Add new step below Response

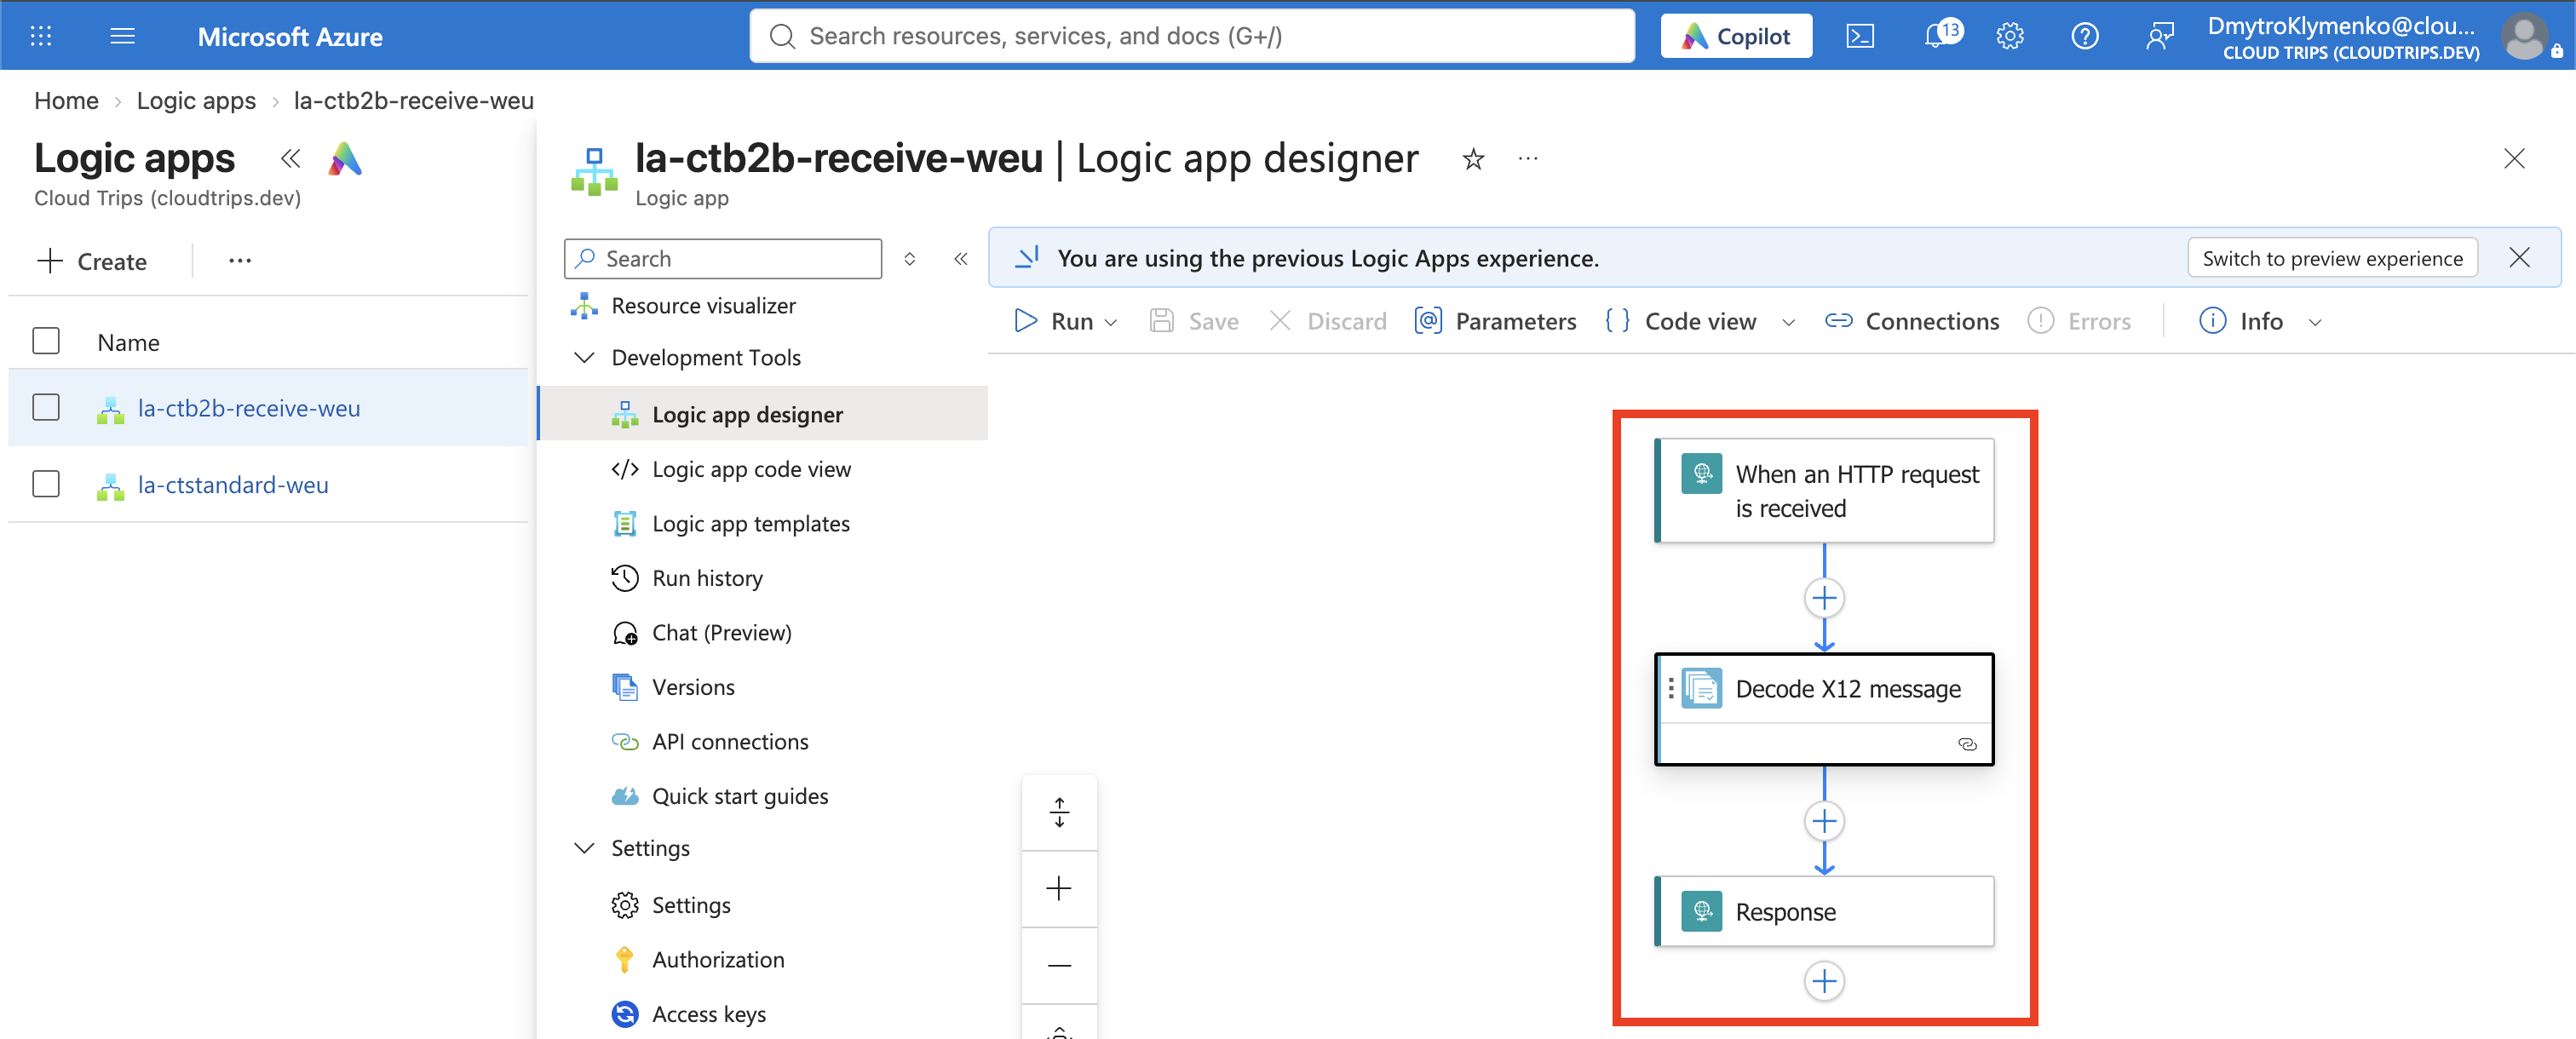pos(1824,981)
